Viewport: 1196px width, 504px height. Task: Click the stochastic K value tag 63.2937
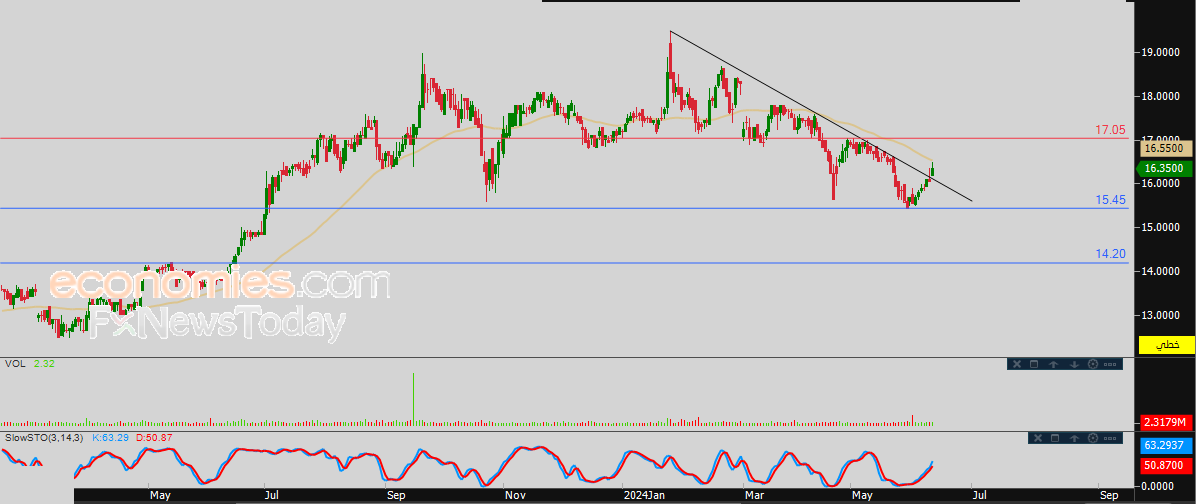(1166, 445)
